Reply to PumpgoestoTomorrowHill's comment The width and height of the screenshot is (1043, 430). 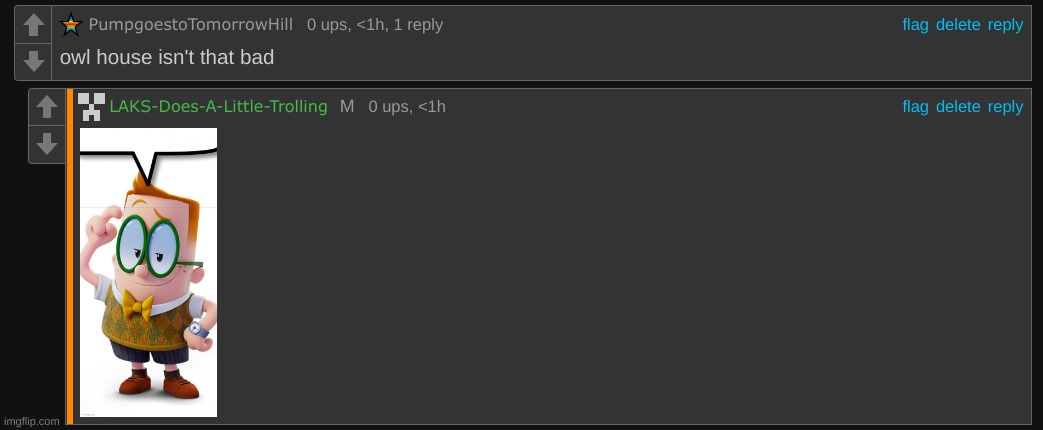[x=1005, y=25]
